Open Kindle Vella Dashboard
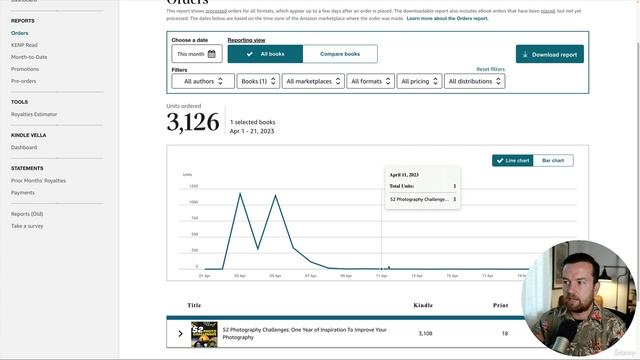The image size is (640, 360). (24, 147)
